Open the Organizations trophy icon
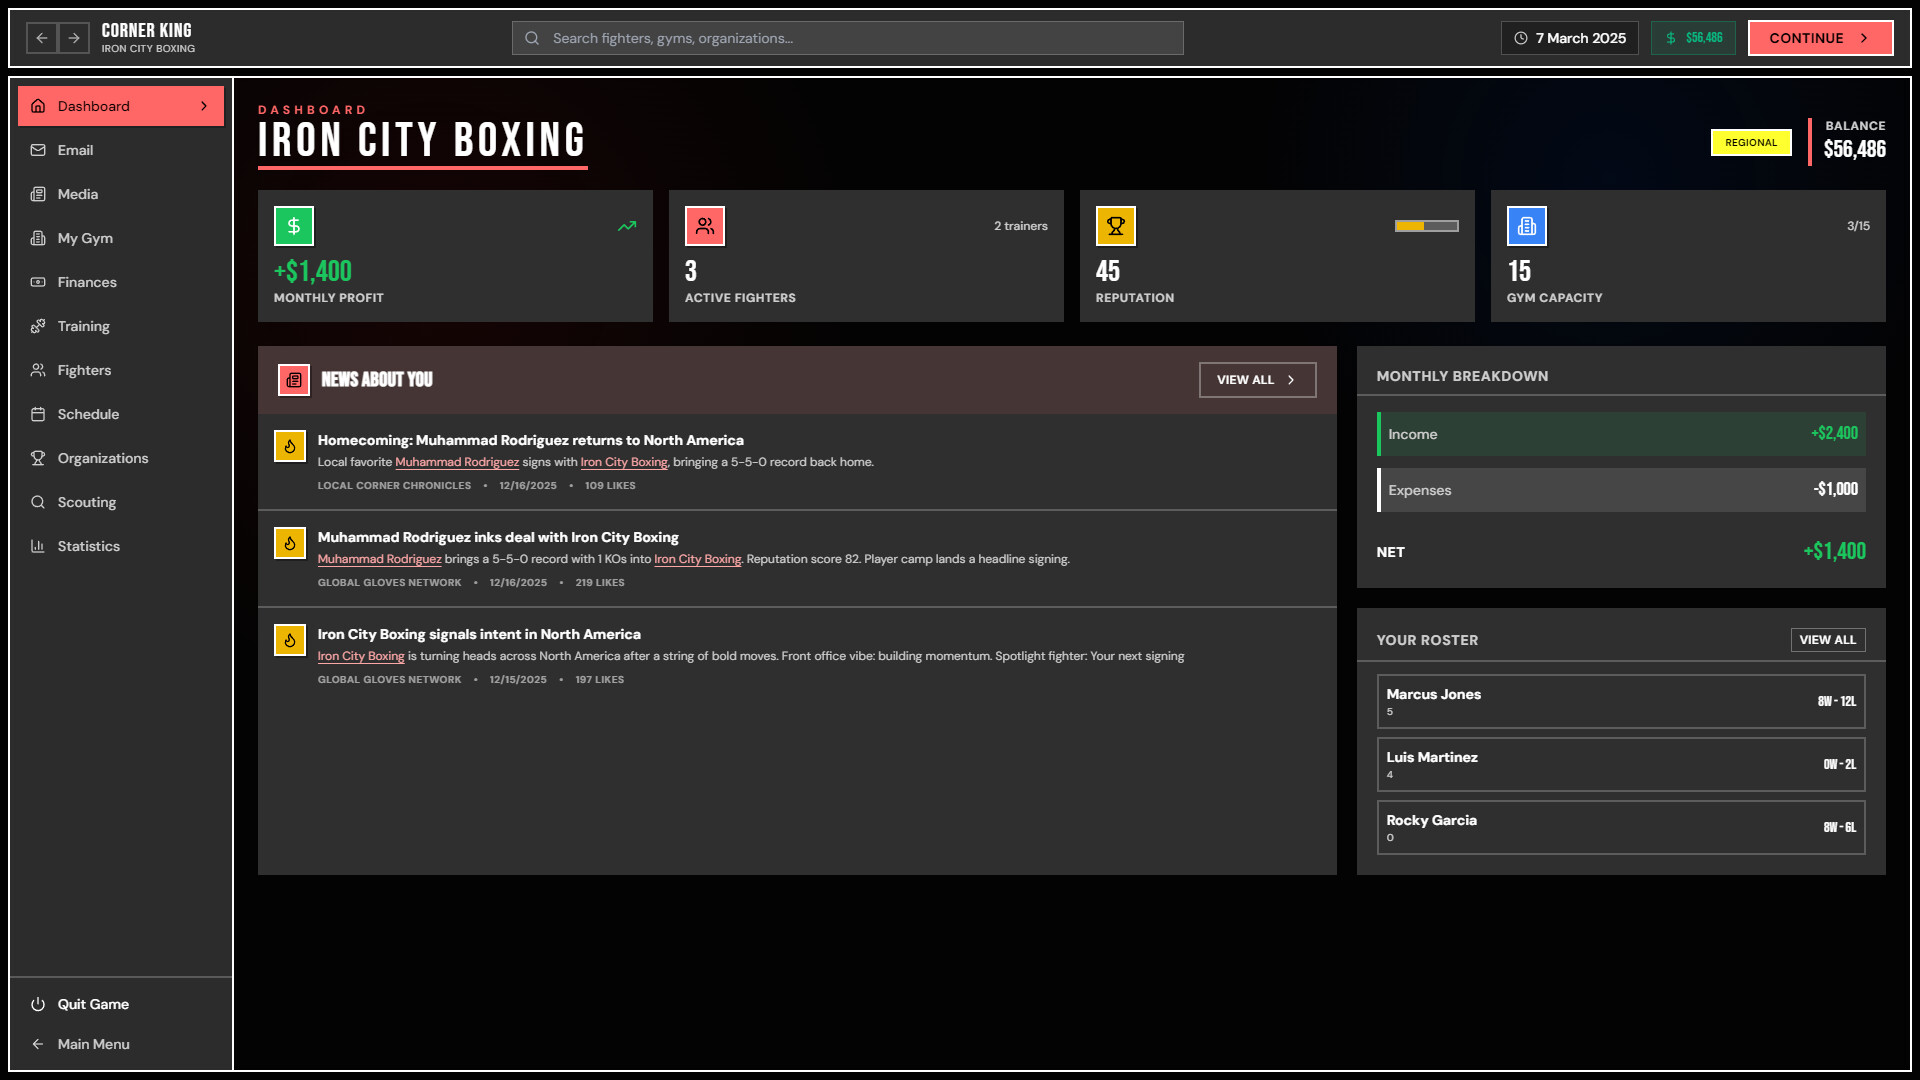The width and height of the screenshot is (1920, 1080). (37, 458)
